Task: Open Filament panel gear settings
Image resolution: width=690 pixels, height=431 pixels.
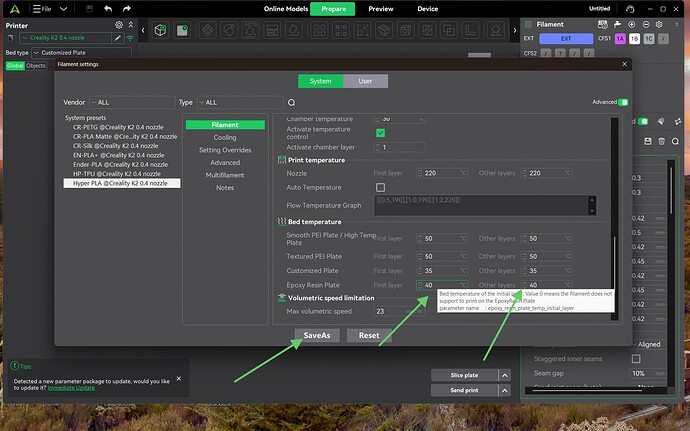Action: (659, 25)
